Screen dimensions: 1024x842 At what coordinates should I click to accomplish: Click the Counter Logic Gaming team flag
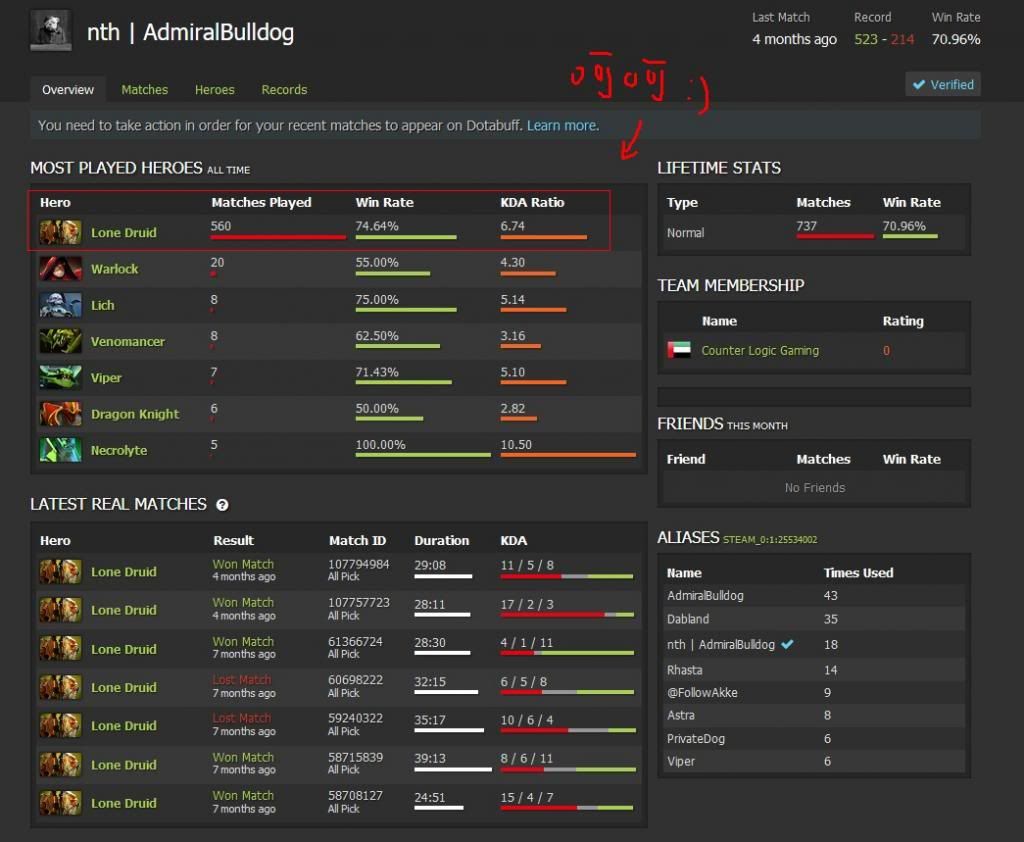679,350
